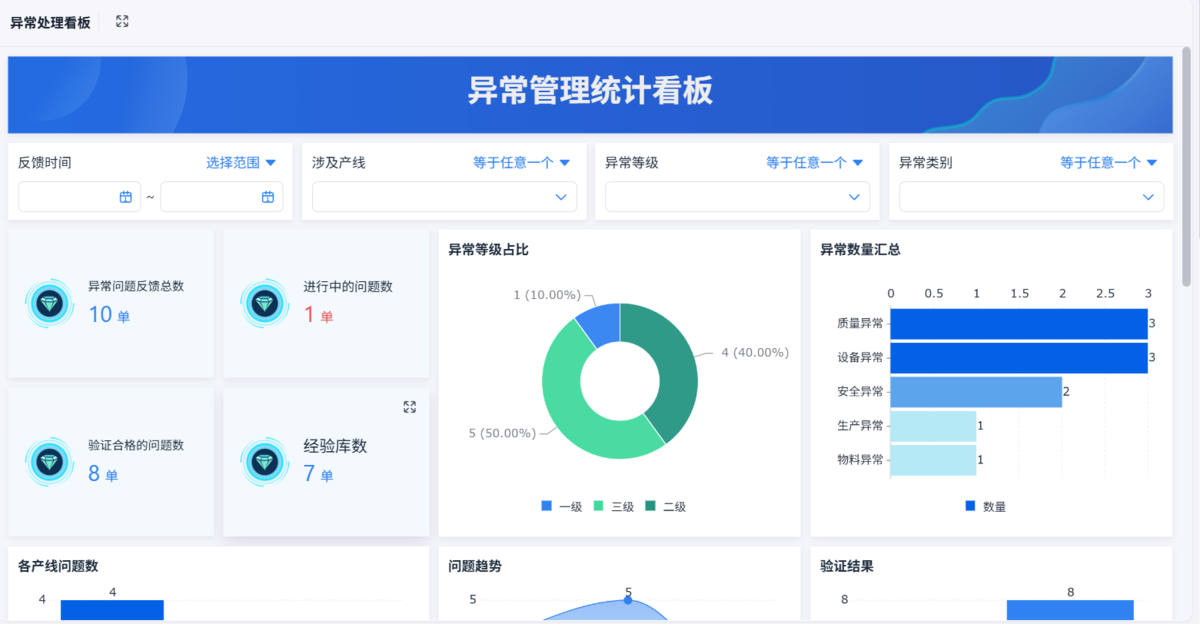Click fullscreen icon beside 异常处理看板 title
The image size is (1200, 624).
point(122,21)
